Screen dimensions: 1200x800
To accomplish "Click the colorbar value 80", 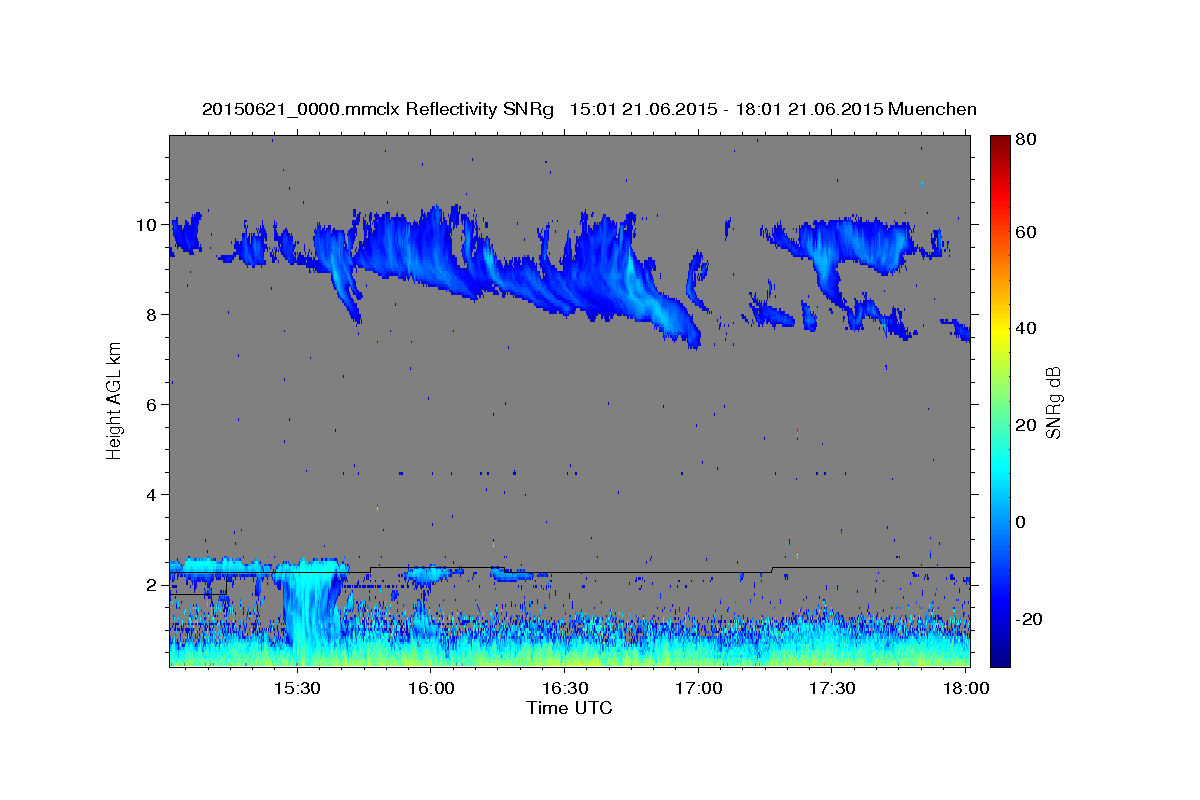I will tap(1028, 140).
